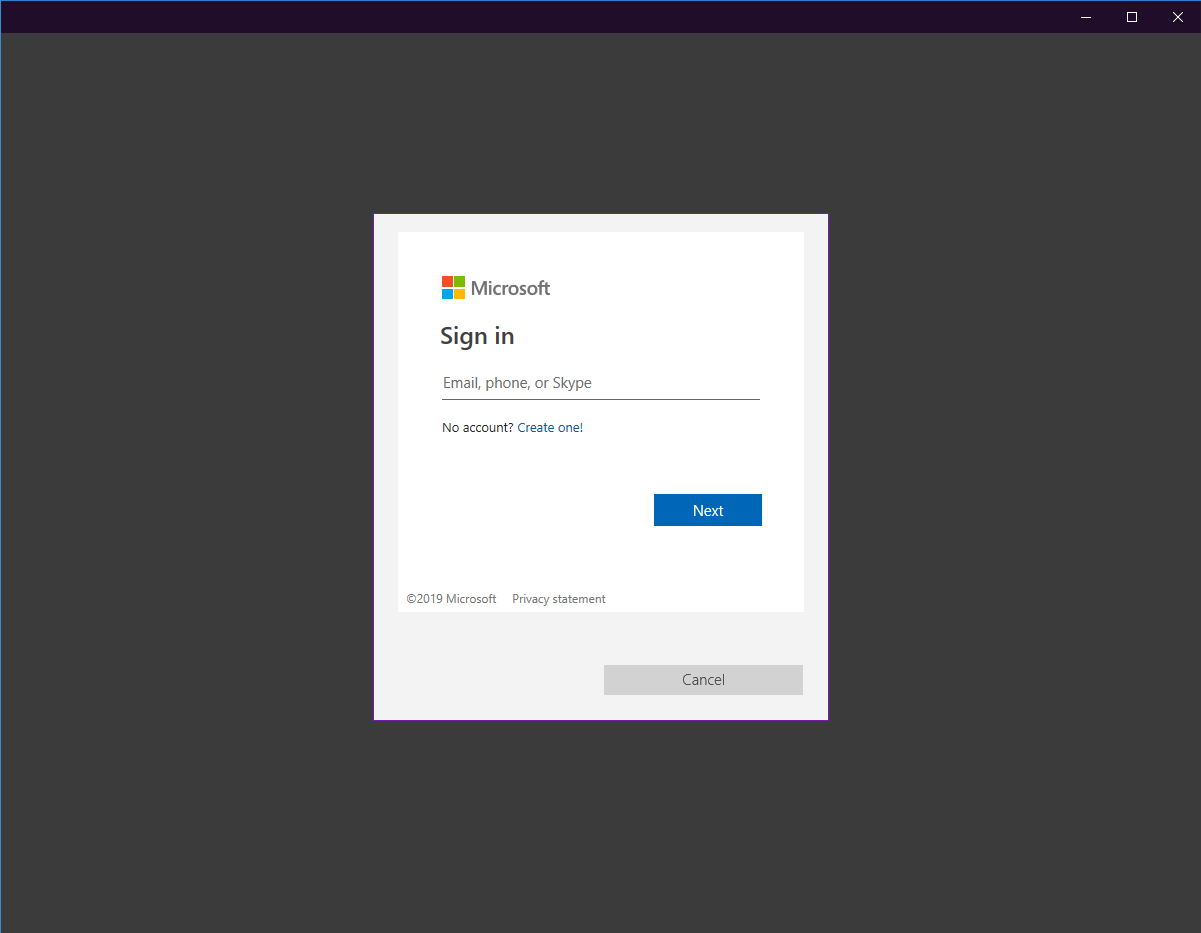The width and height of the screenshot is (1201, 933).
Task: Click the Microsoft logo icon
Action: [x=453, y=288]
